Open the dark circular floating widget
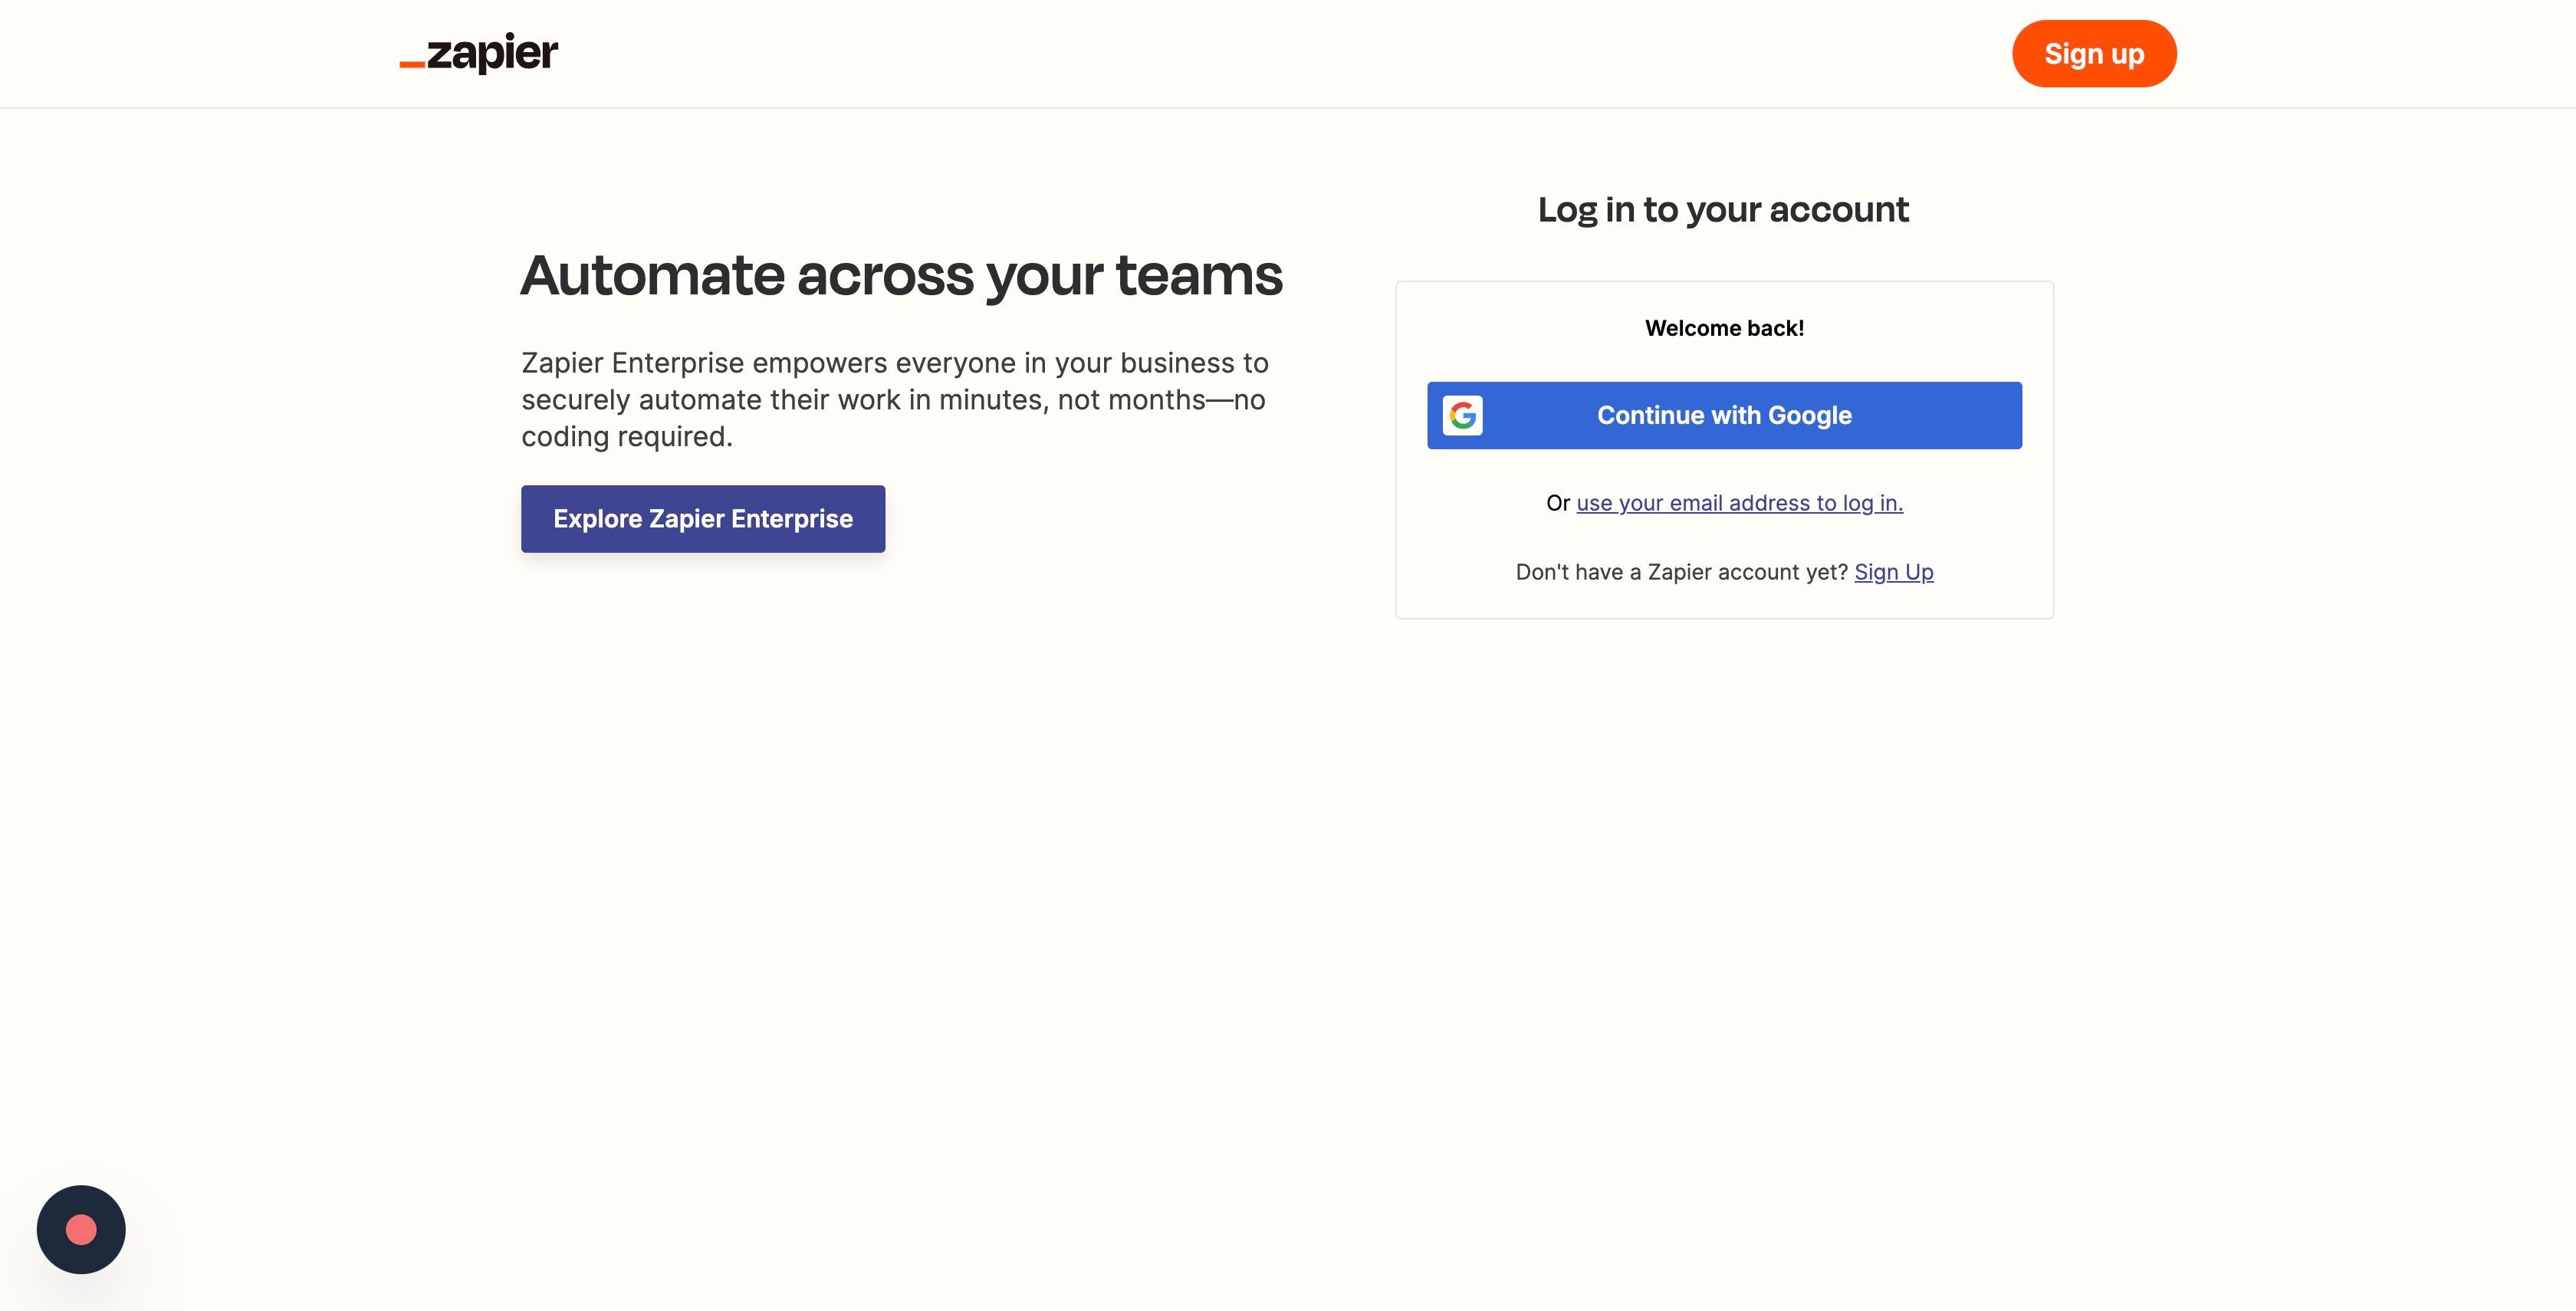This screenshot has width=2576, height=1311. coord(81,1229)
